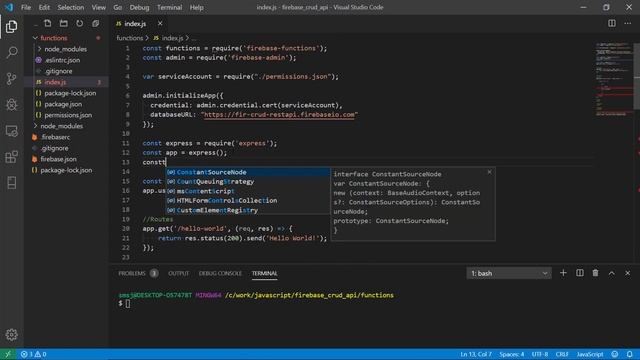Click the 'functions' breadcrumb segment

tap(129, 38)
